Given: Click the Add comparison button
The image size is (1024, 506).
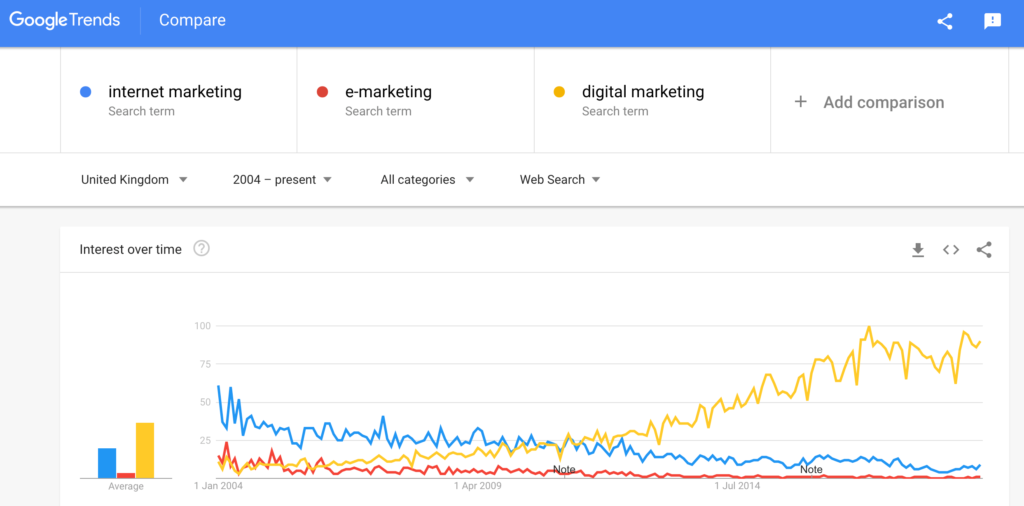Looking at the screenshot, I should coord(869,102).
